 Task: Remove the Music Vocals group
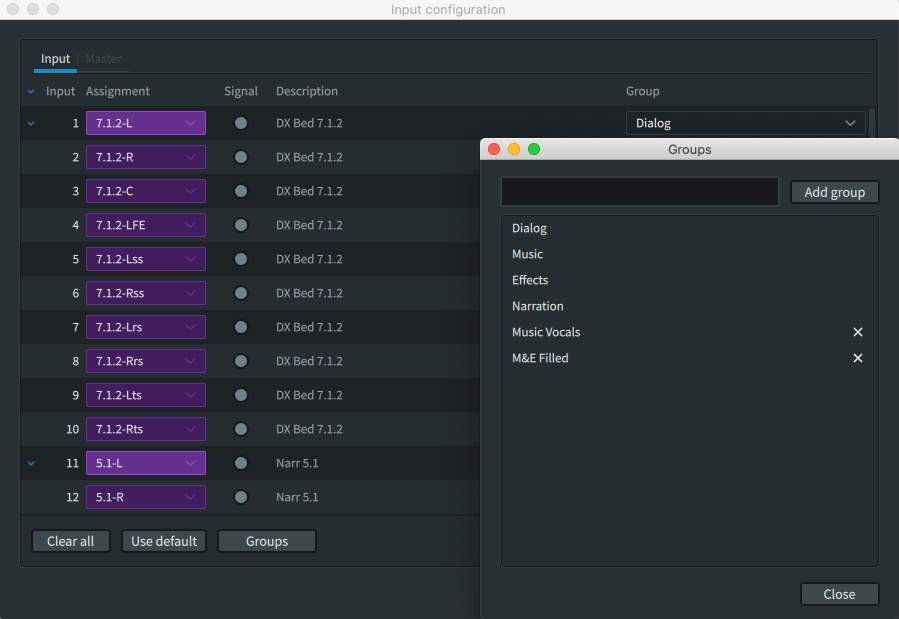coord(857,332)
